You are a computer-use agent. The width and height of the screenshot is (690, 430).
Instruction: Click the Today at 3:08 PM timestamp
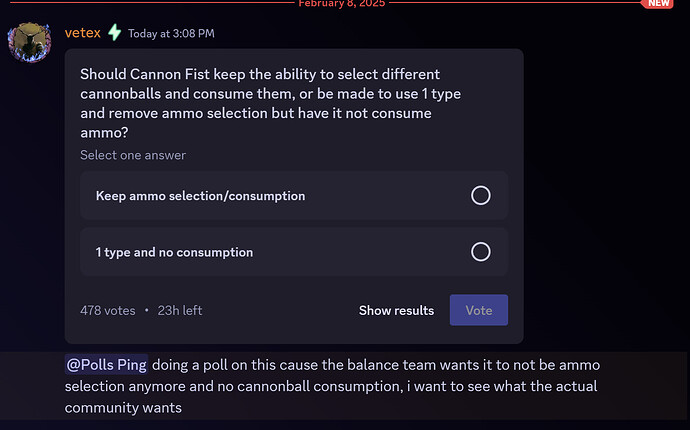[171, 34]
